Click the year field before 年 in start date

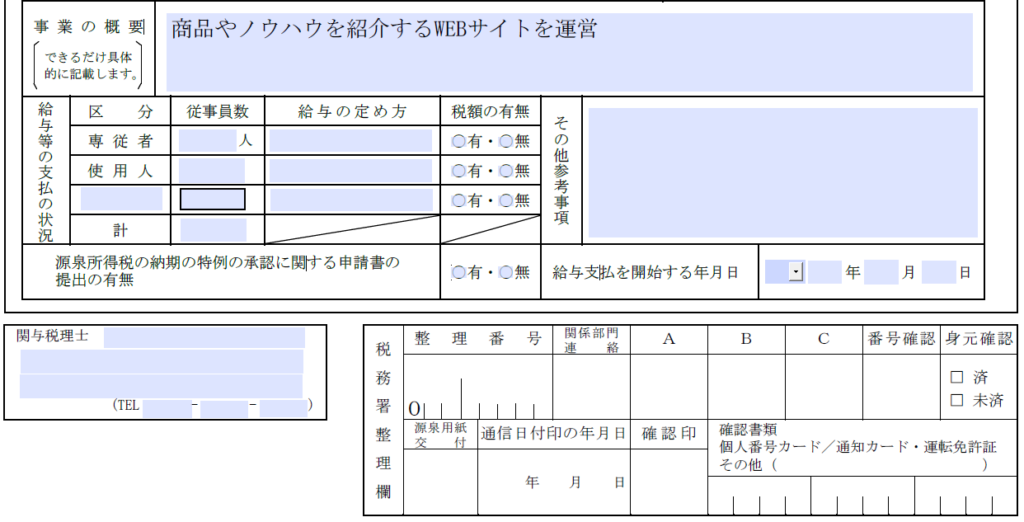tap(825, 272)
